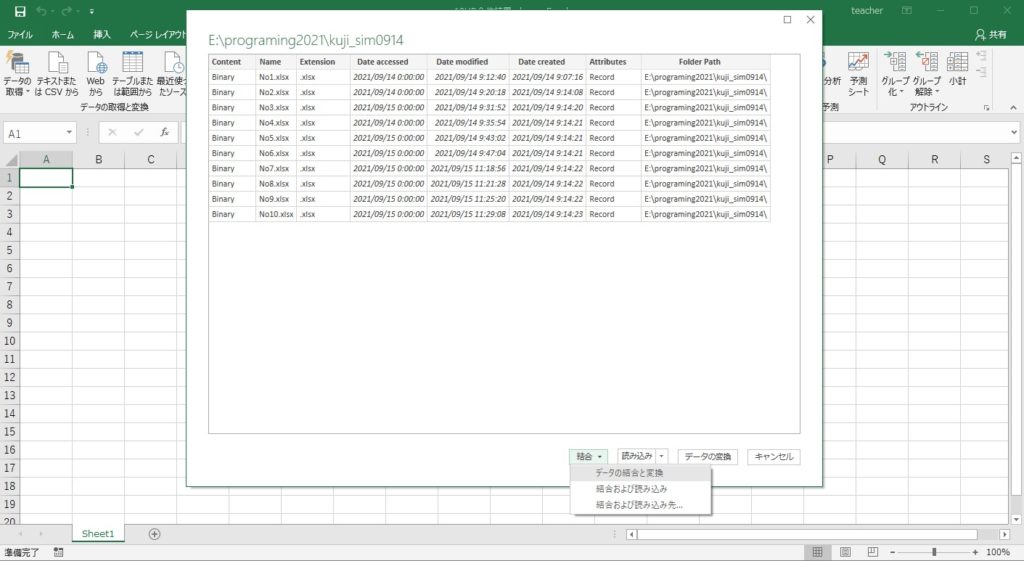Click the No10.xlsx file name cell
Viewport: 1024px width, 561px height.
(276, 214)
